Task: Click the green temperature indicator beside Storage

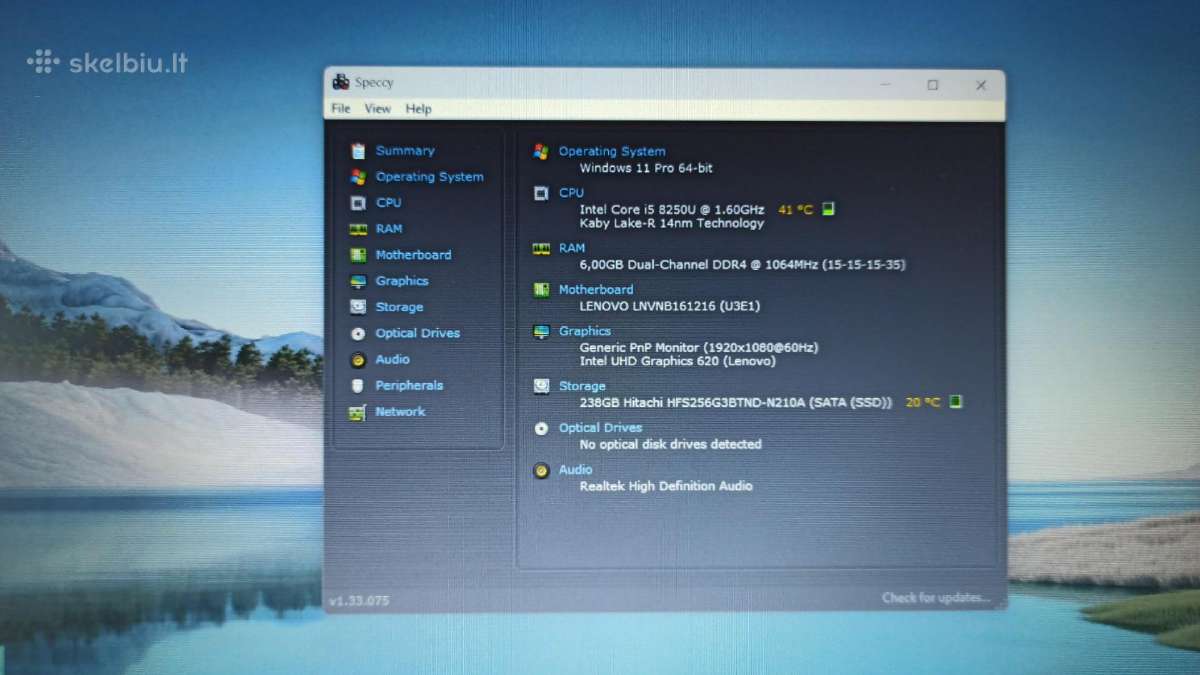Action: (955, 402)
